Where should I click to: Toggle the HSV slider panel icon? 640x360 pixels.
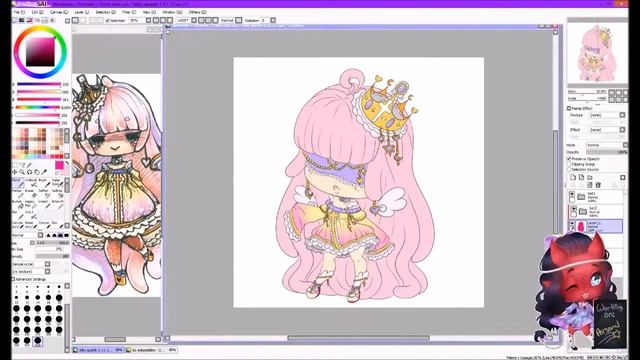coord(29,20)
